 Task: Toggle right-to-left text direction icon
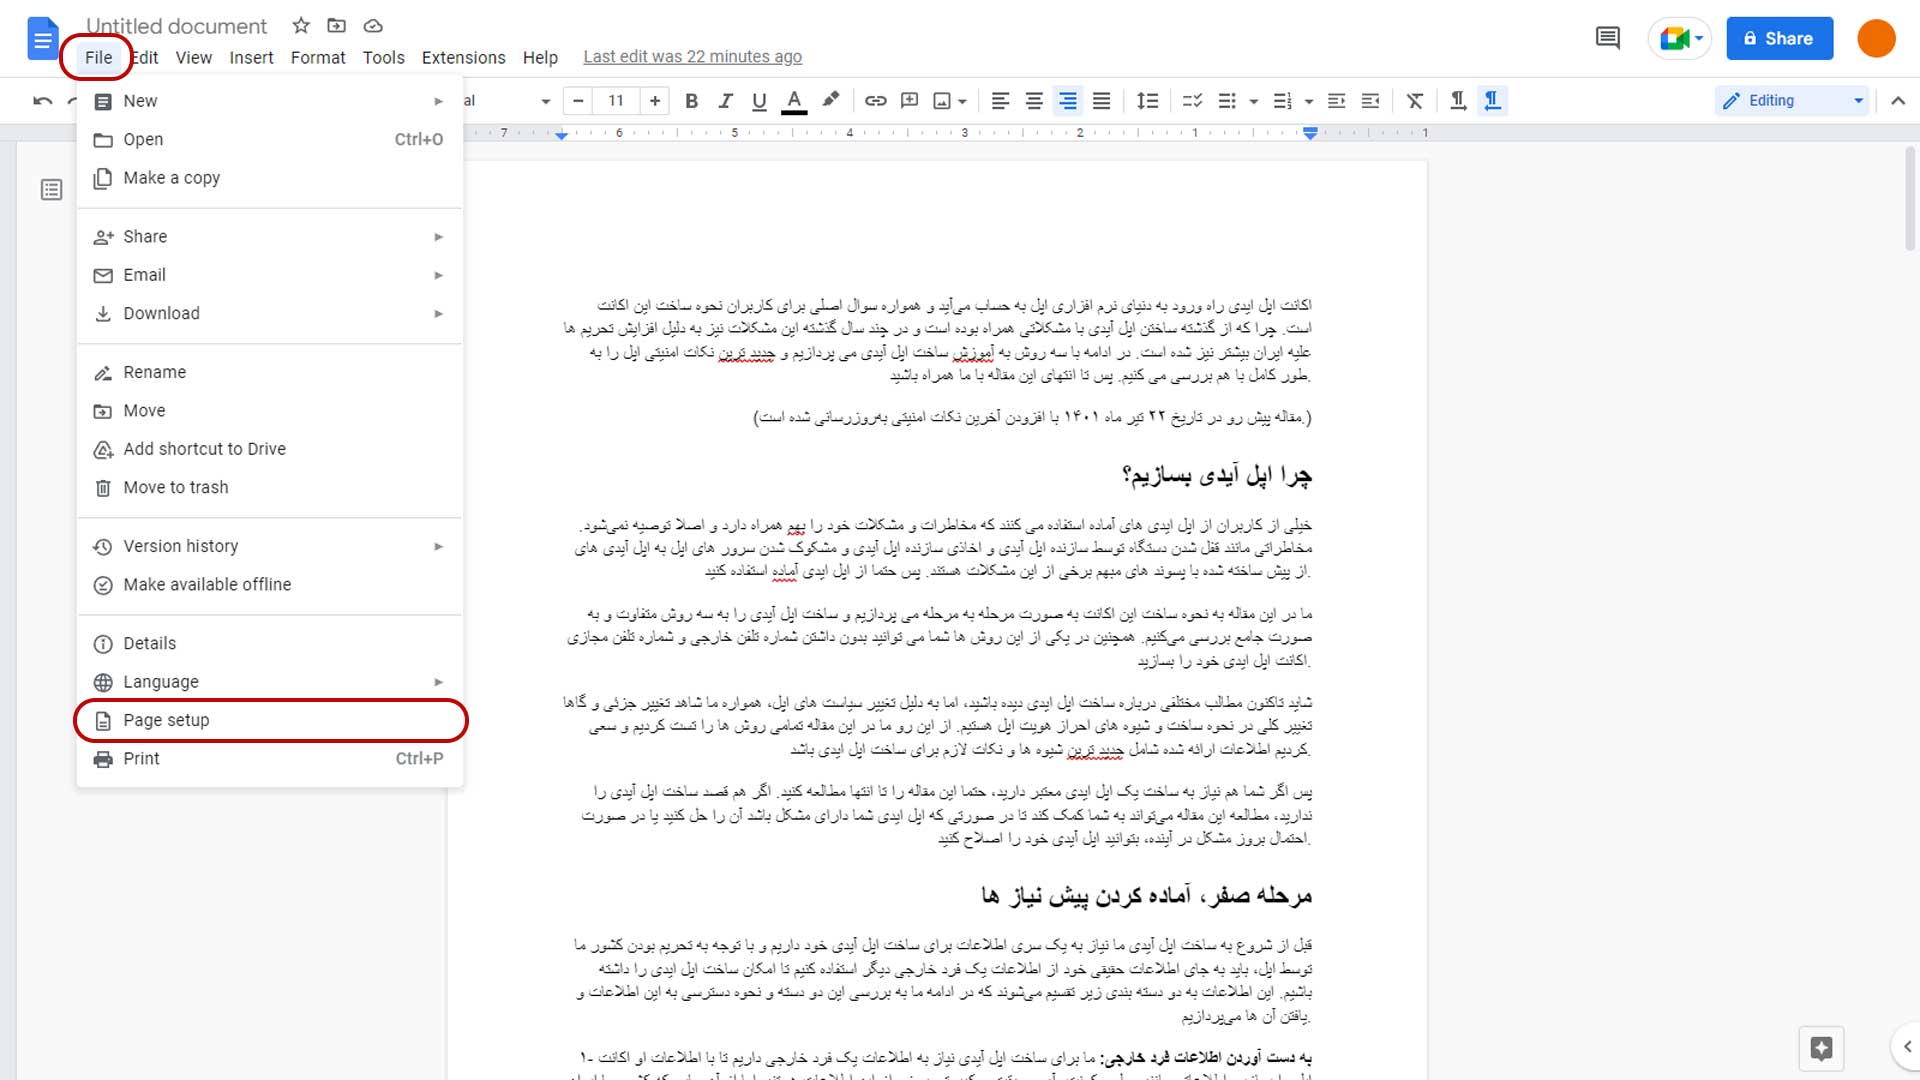click(x=1491, y=100)
